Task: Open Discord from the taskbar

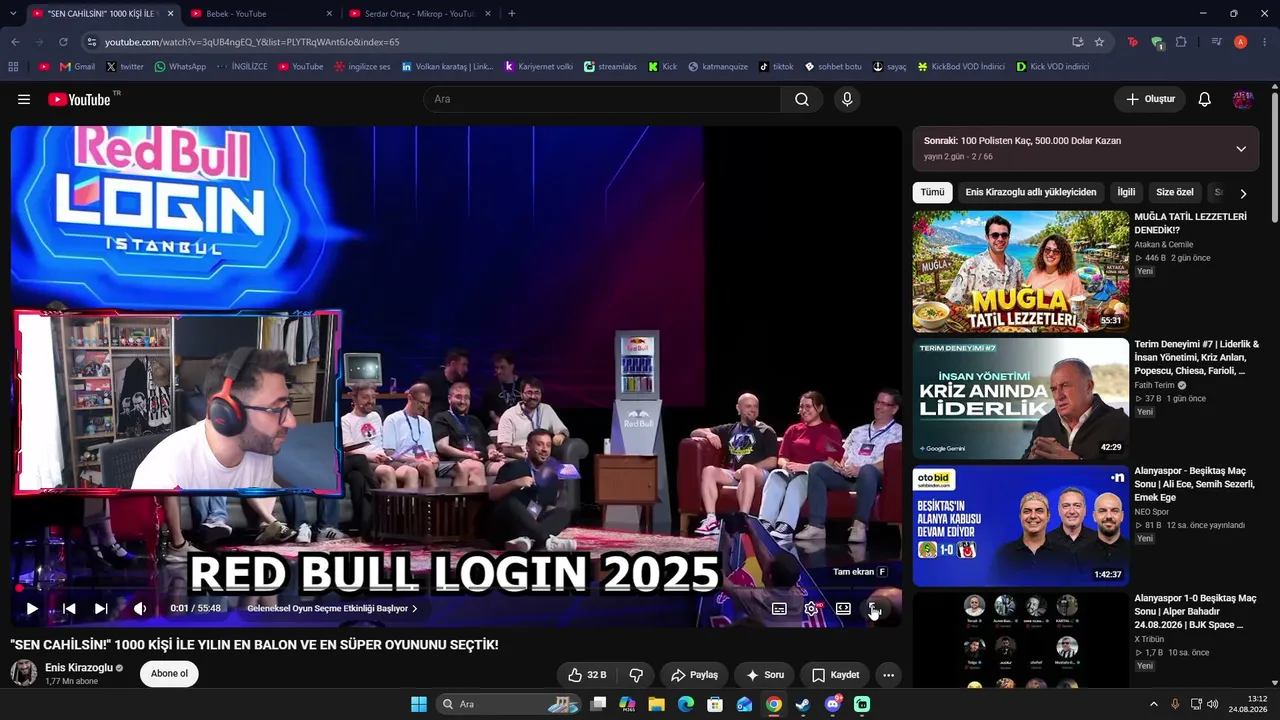Action: (833, 704)
